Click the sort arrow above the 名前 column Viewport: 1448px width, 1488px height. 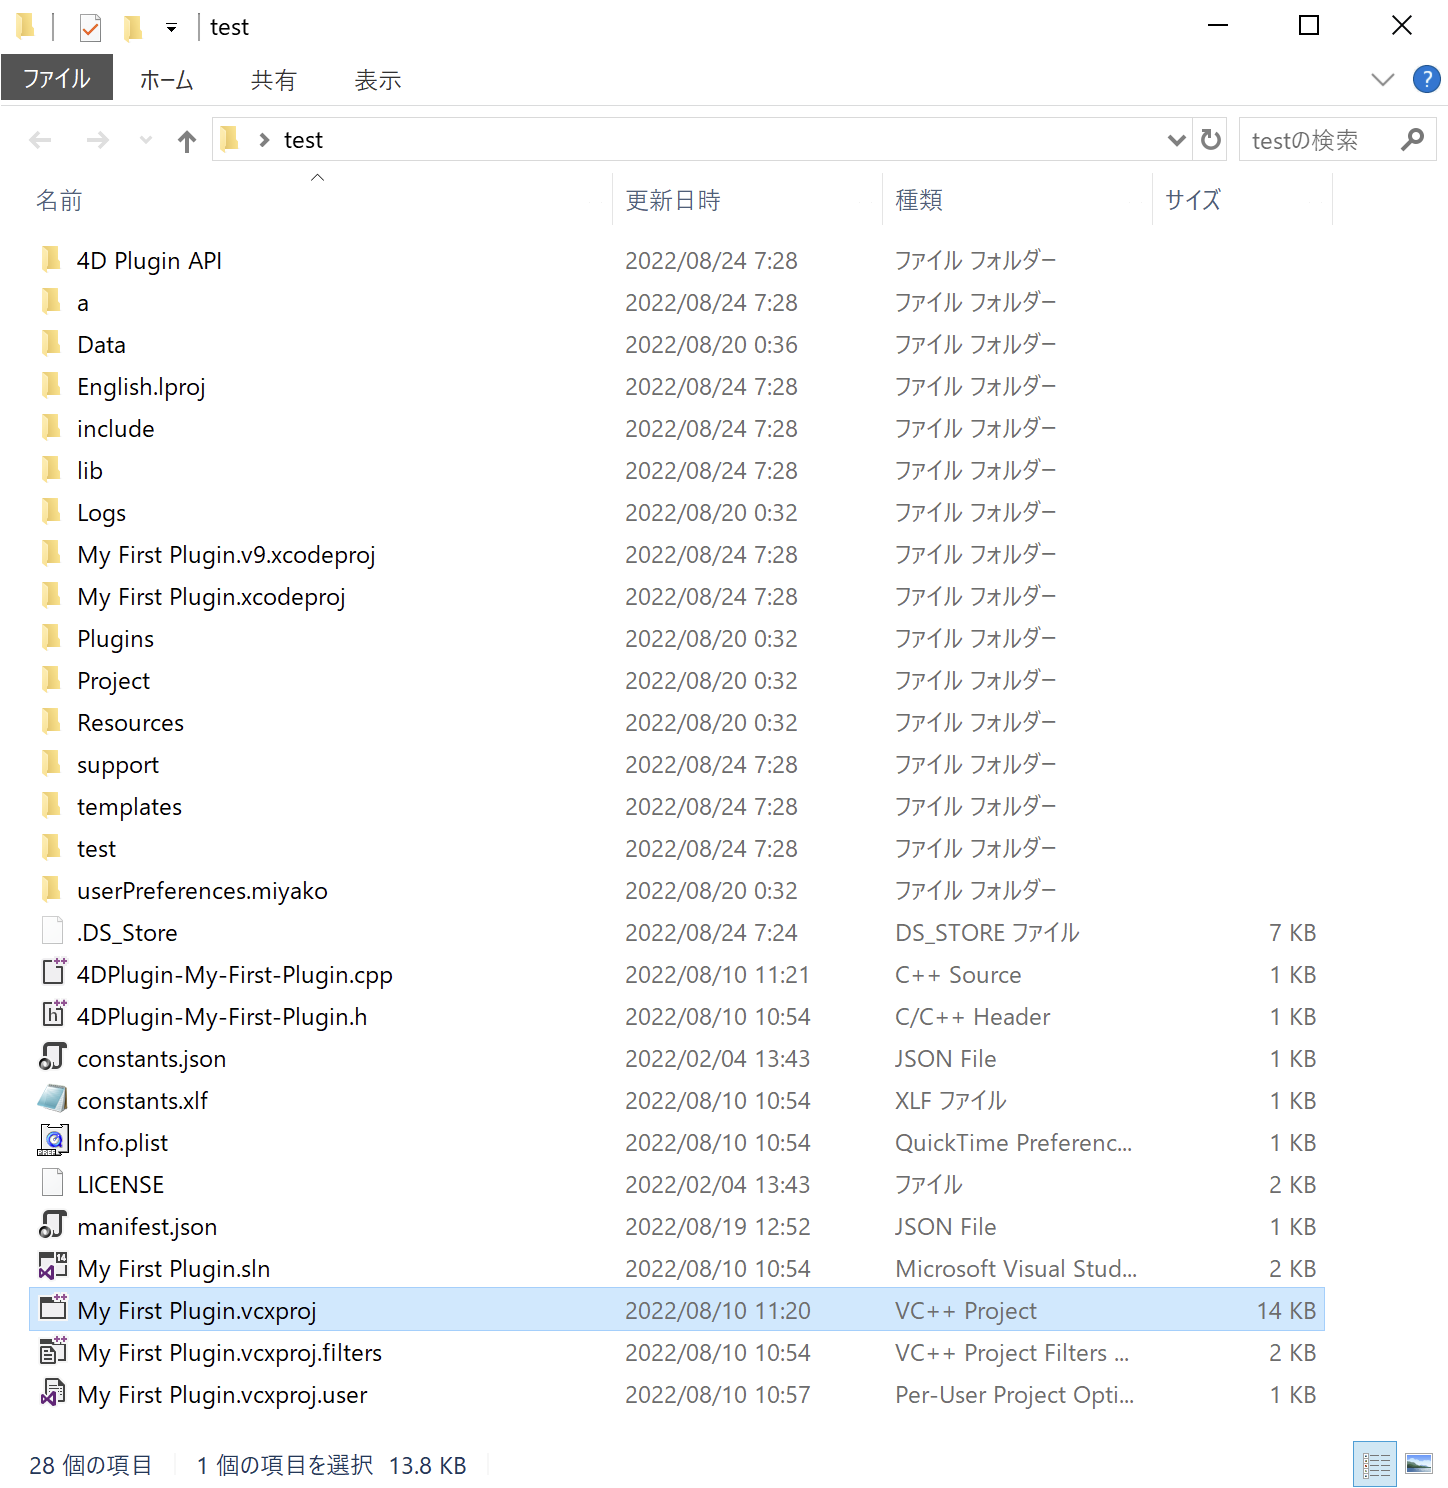pos(317,177)
